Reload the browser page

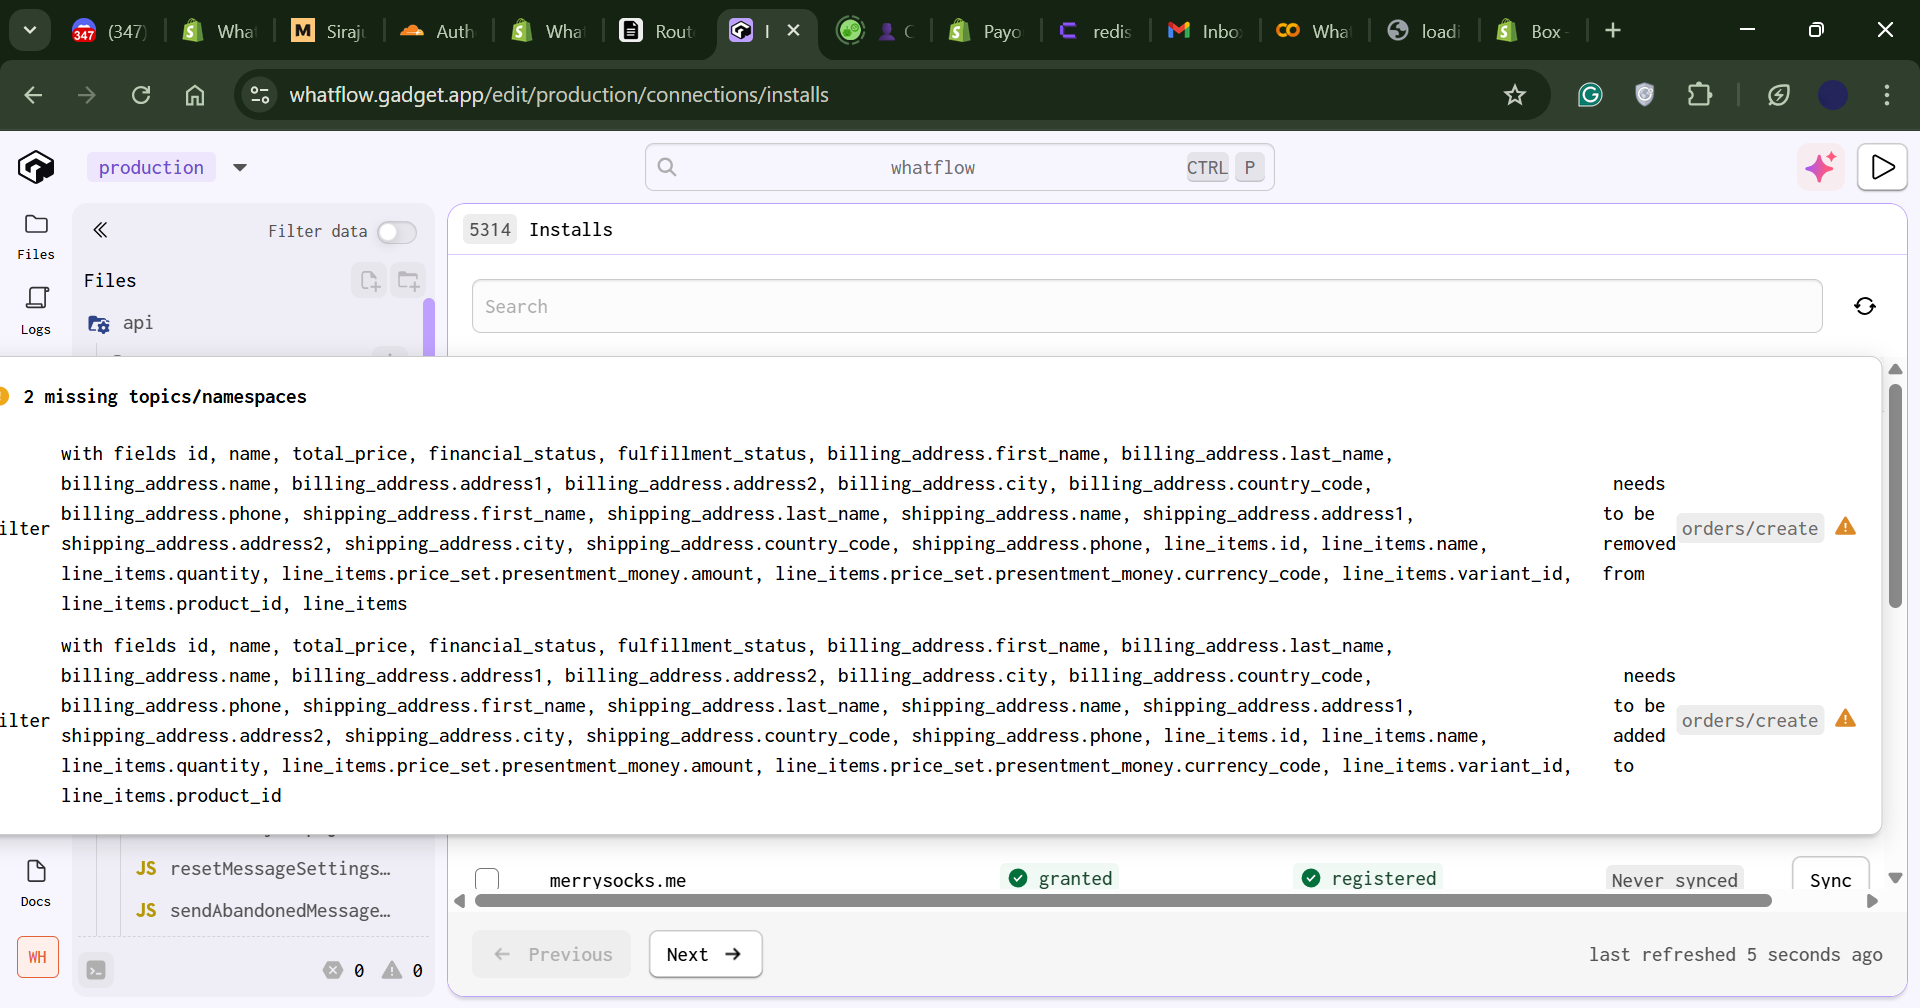141,95
